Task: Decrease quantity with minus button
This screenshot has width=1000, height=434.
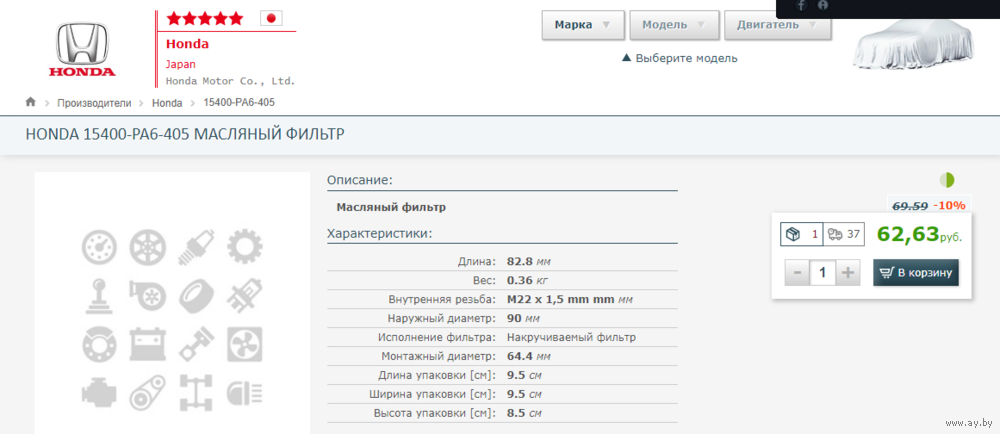Action: (797, 273)
